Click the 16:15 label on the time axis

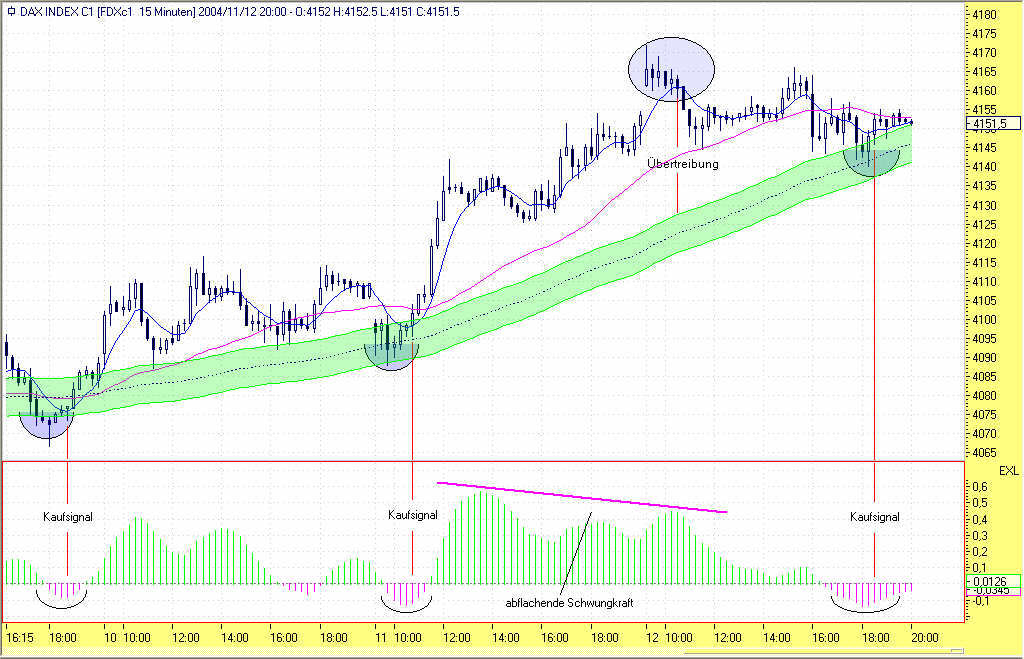tap(20, 637)
